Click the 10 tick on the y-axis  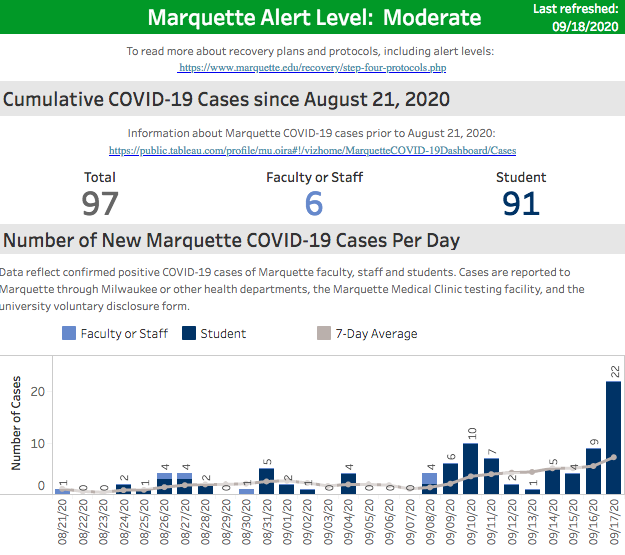click(x=37, y=443)
